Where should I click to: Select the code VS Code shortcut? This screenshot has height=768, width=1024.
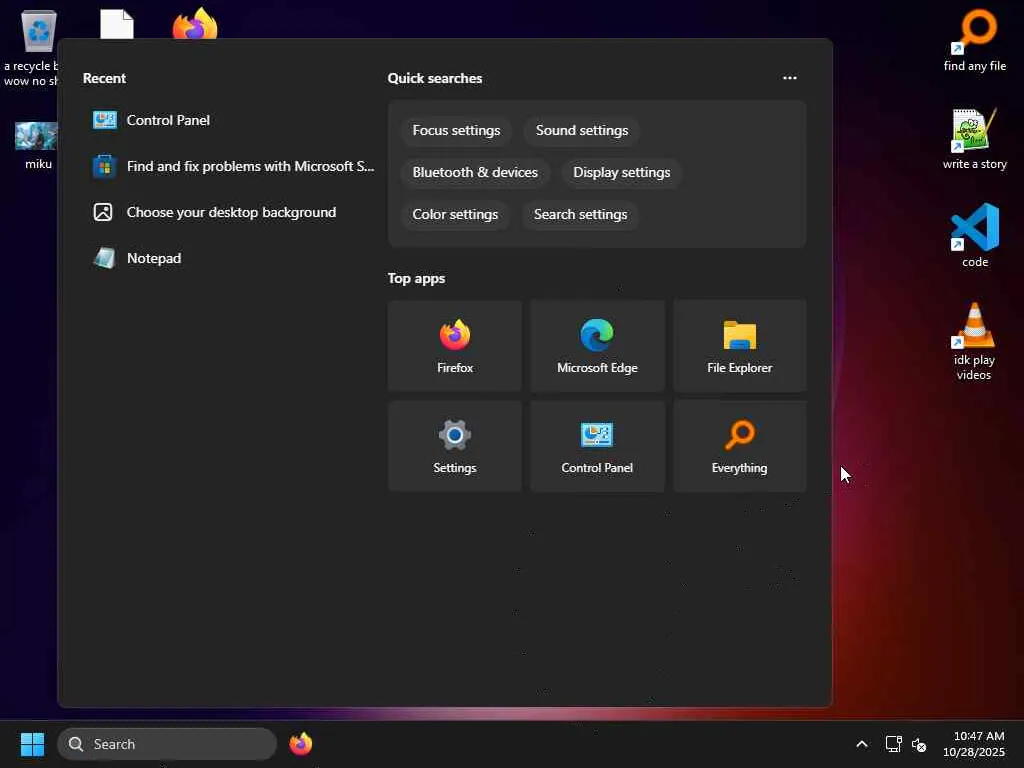coord(974,236)
